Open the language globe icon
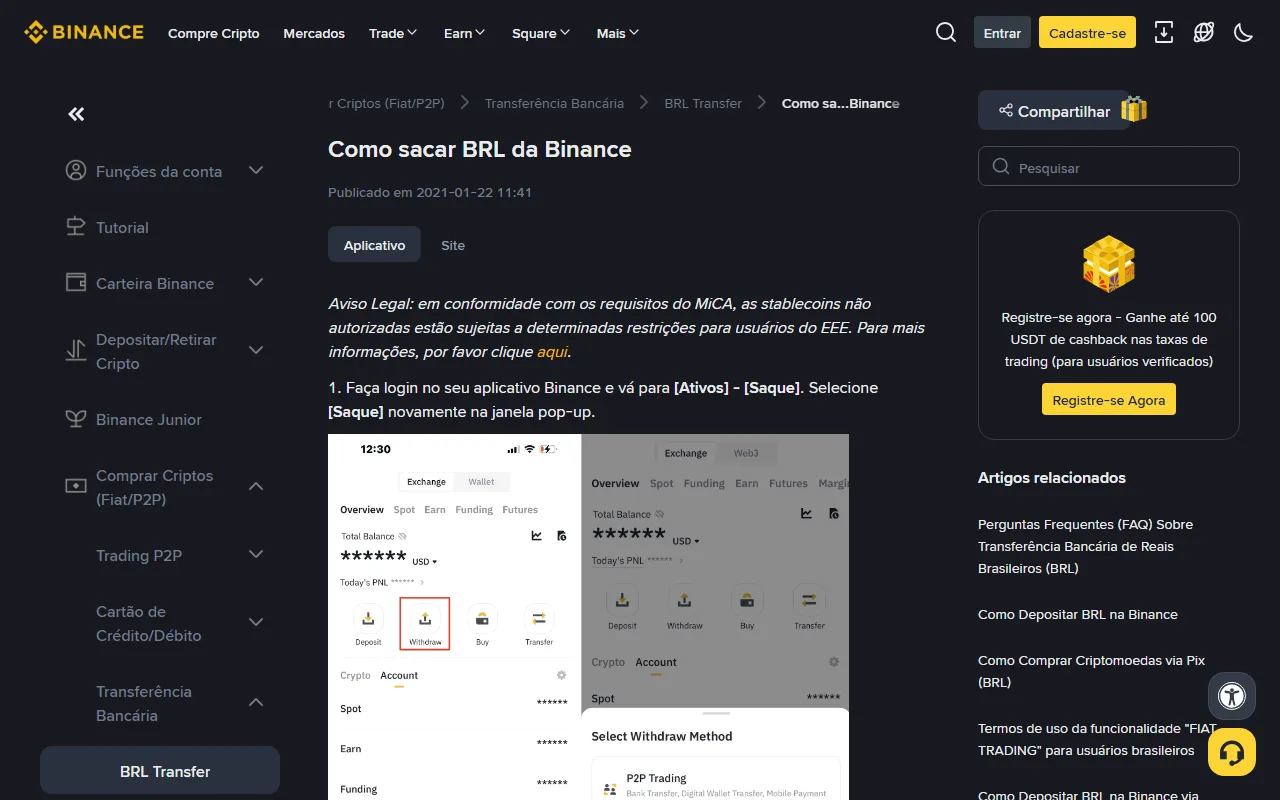Image resolution: width=1280 pixels, height=800 pixels. coord(1204,32)
